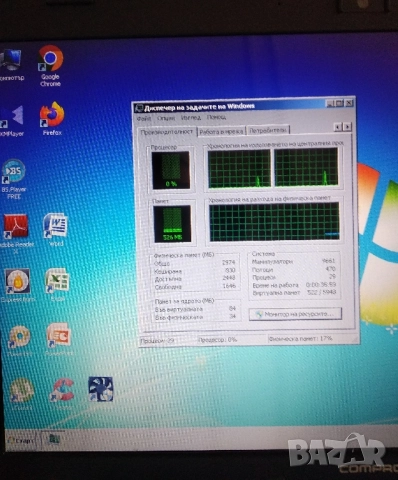398x480 pixels.
Task: Select the Производителност tab
Action: coord(167,132)
